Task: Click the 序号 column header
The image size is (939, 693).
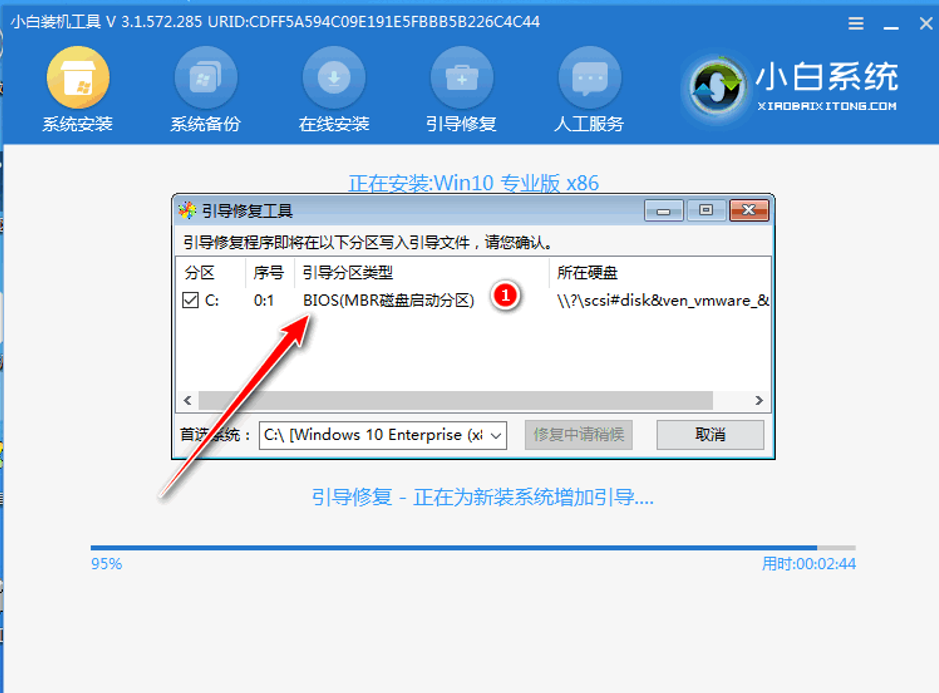Action: pos(270,273)
